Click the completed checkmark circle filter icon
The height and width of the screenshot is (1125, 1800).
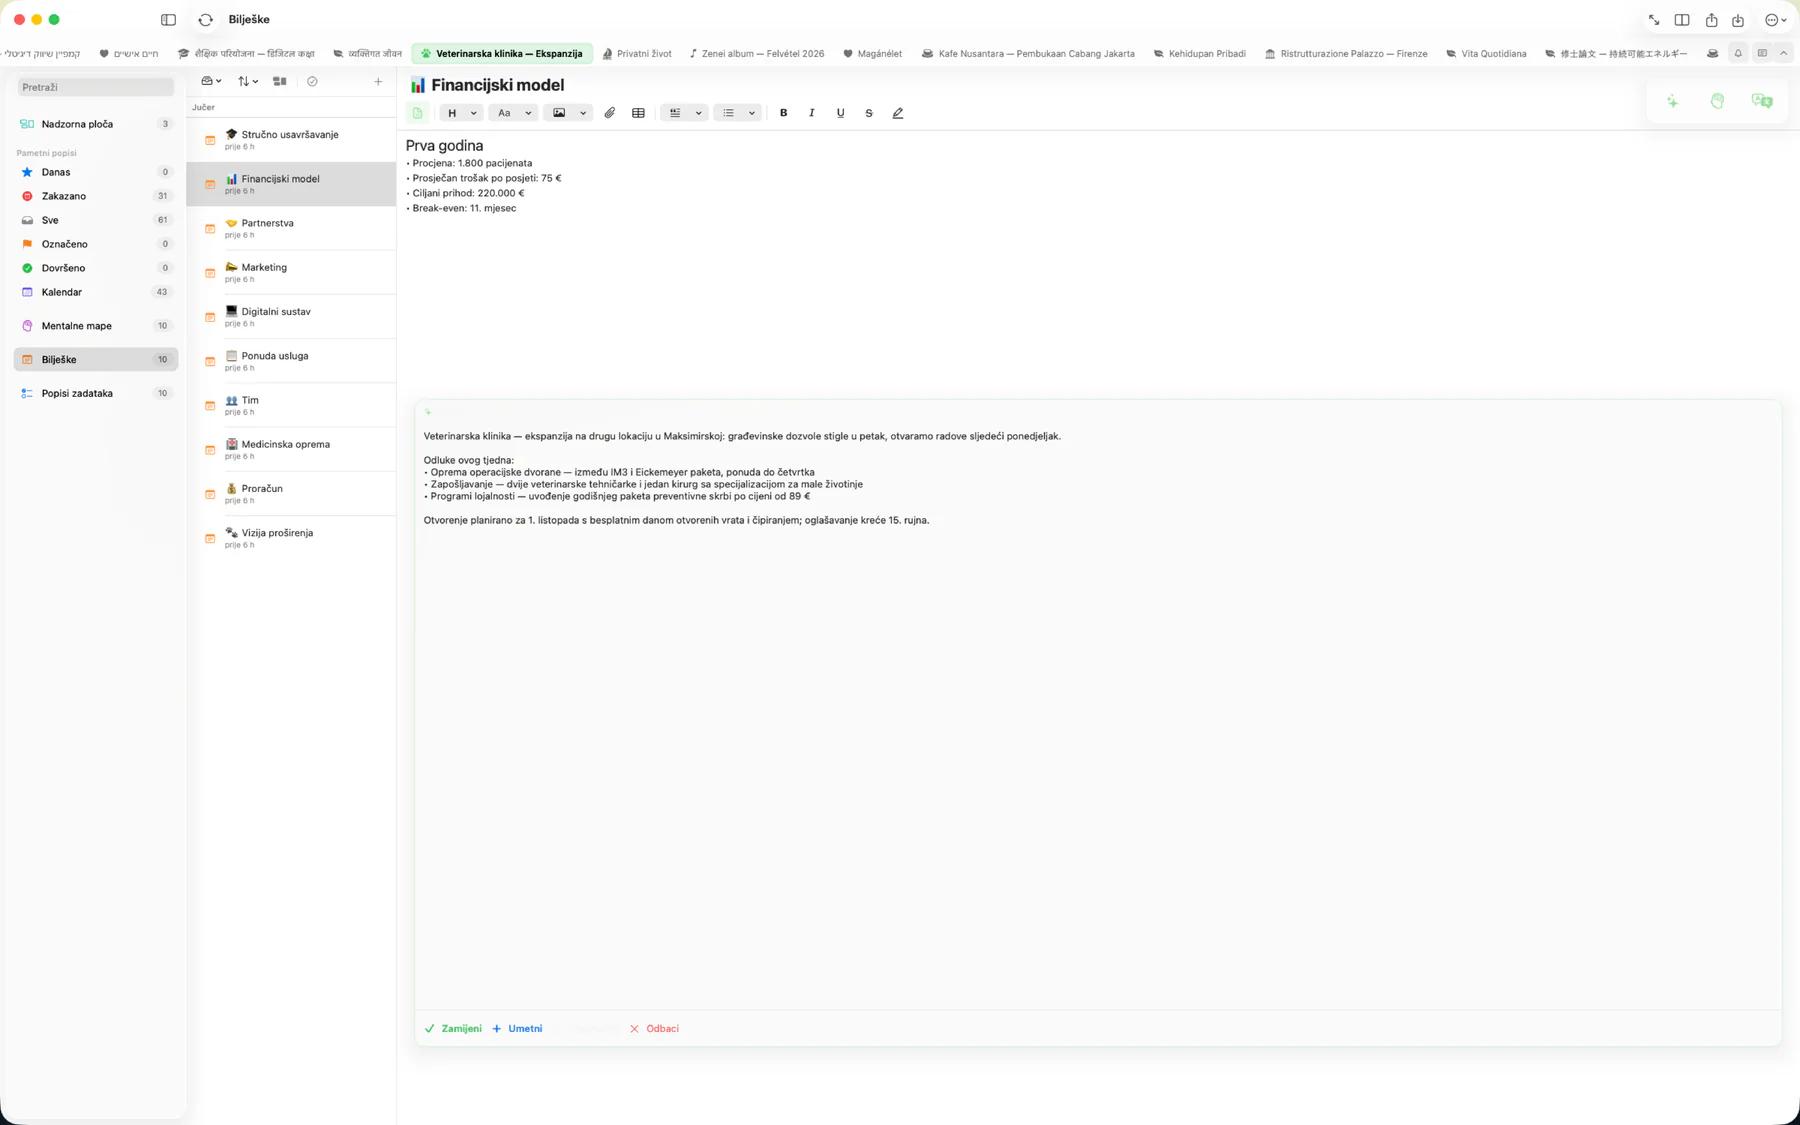tap(312, 81)
